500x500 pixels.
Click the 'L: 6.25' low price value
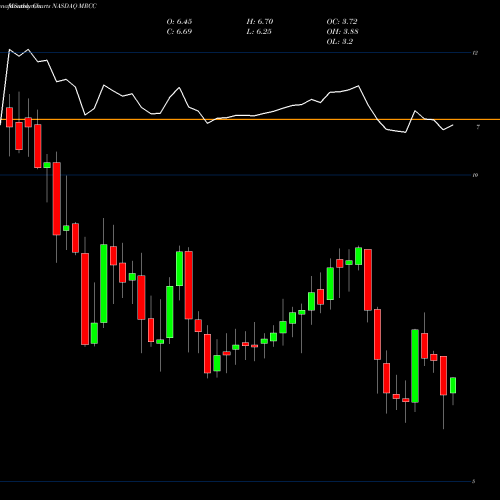(259, 32)
